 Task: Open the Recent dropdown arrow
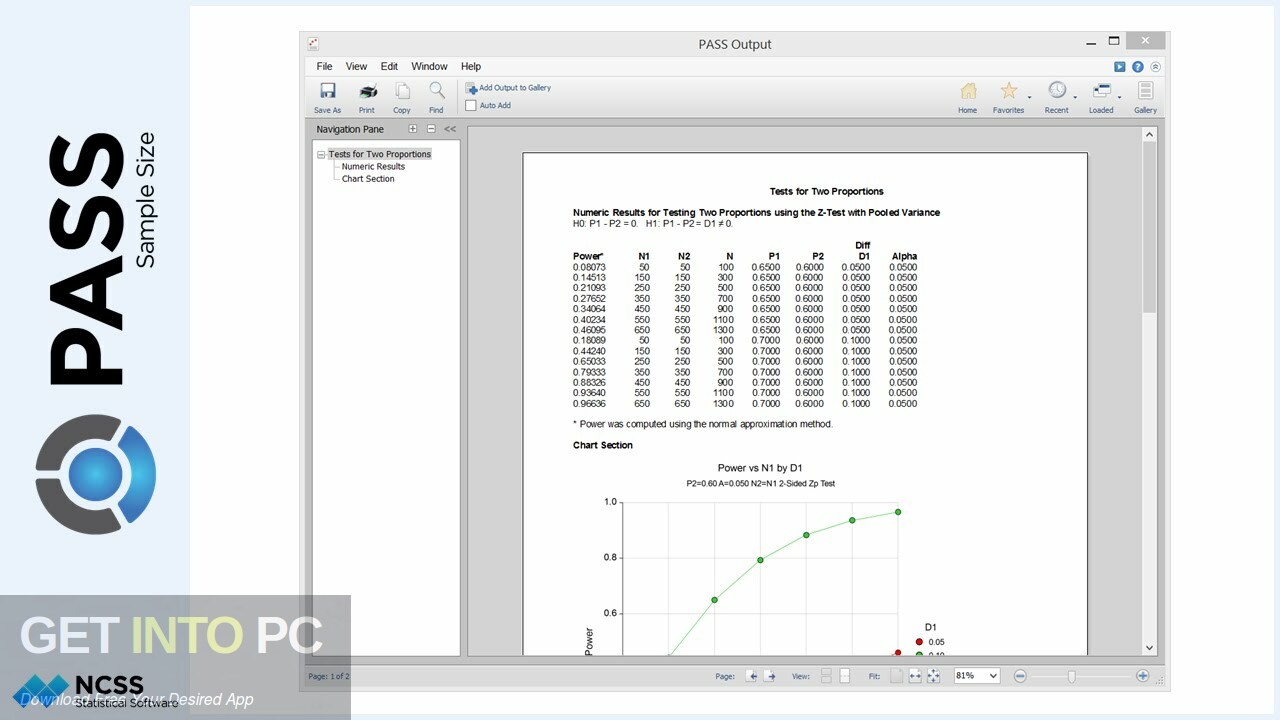point(1075,98)
